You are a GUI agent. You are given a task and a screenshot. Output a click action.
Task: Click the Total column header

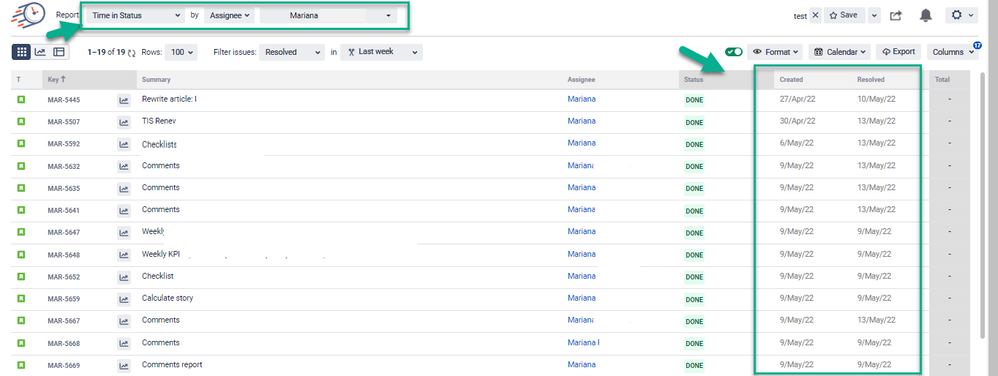[942, 80]
